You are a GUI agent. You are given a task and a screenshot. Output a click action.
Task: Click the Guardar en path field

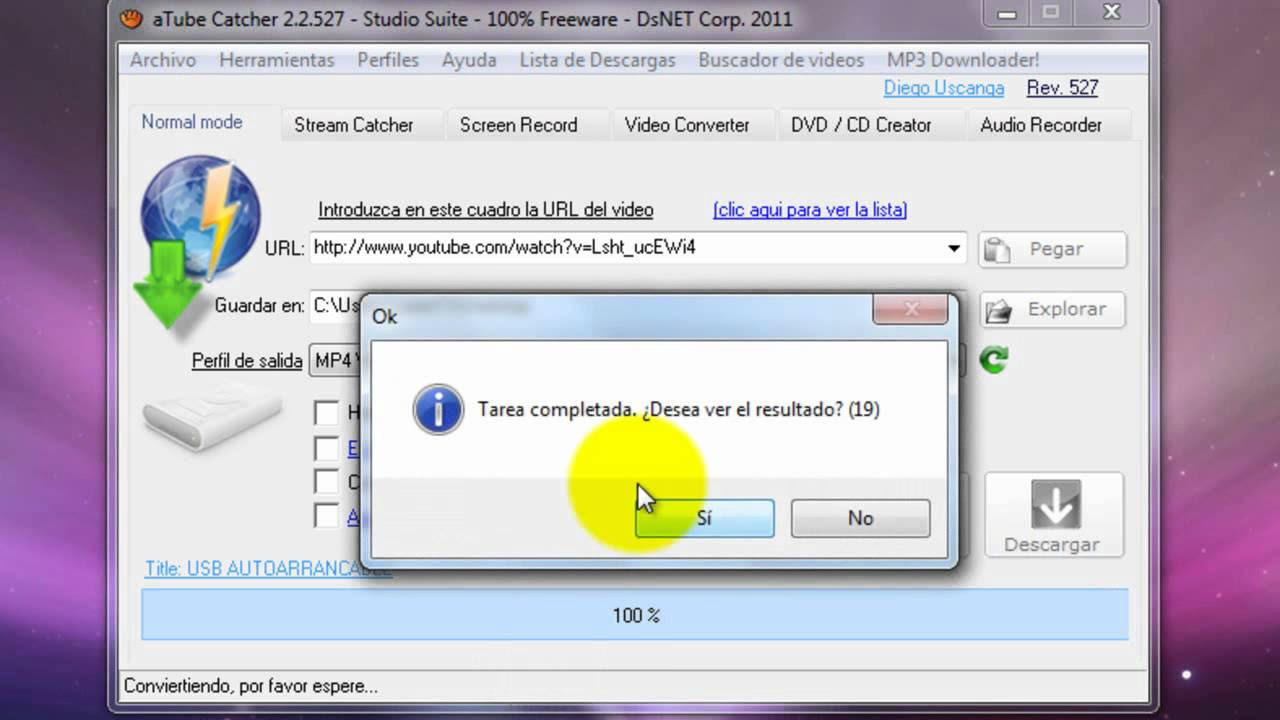(x=336, y=306)
